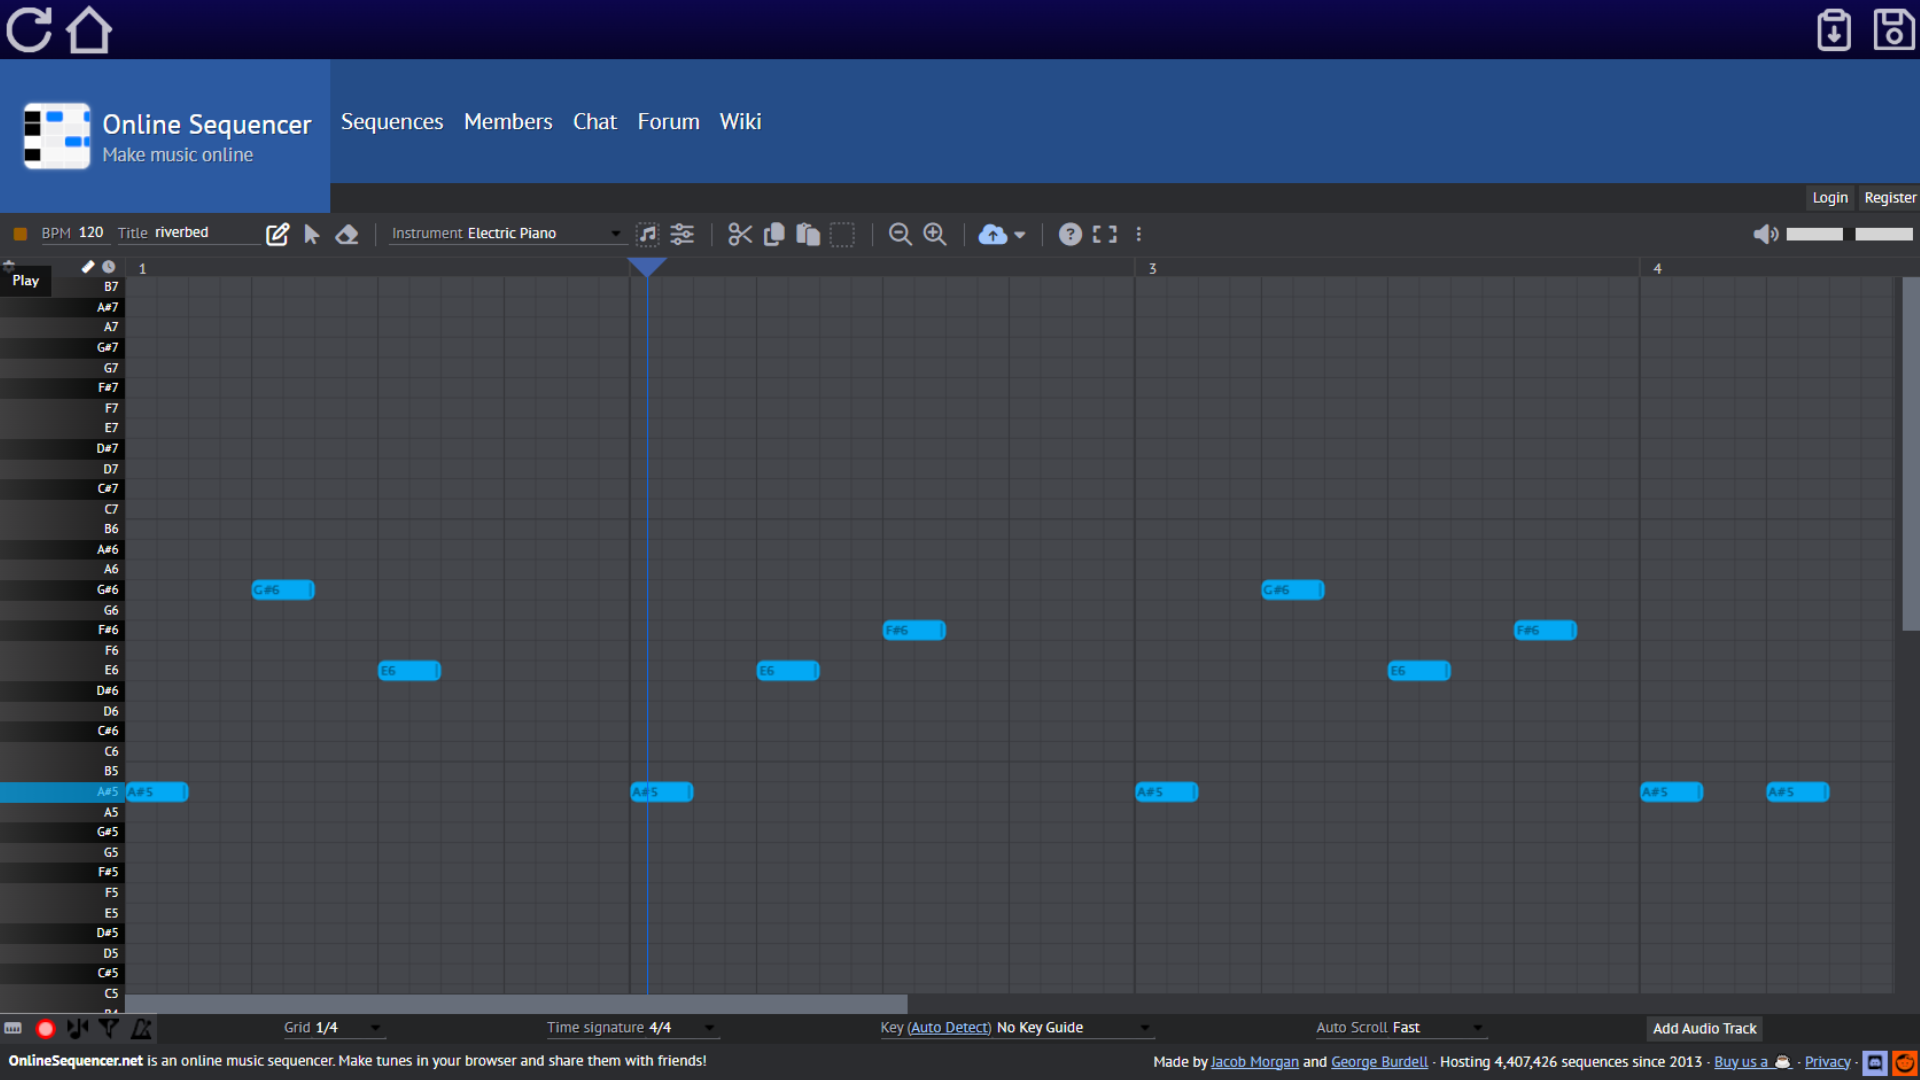Open the Sequences menu

click(392, 122)
